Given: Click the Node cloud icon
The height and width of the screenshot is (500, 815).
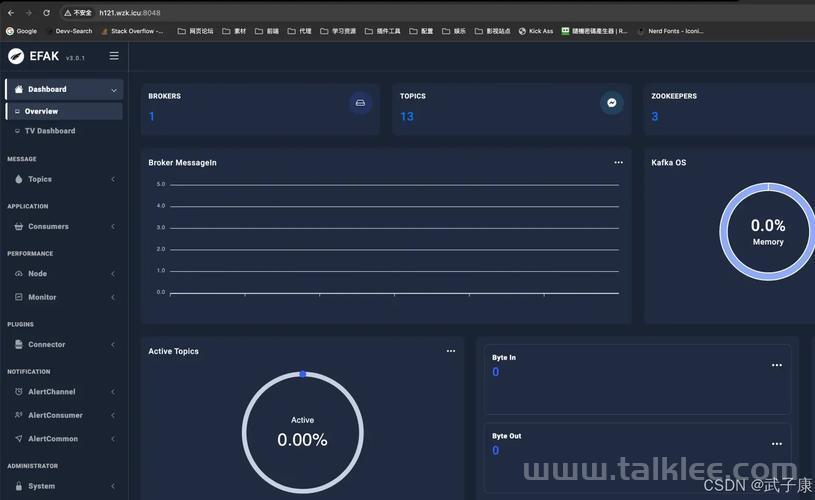Looking at the screenshot, I should point(19,274).
